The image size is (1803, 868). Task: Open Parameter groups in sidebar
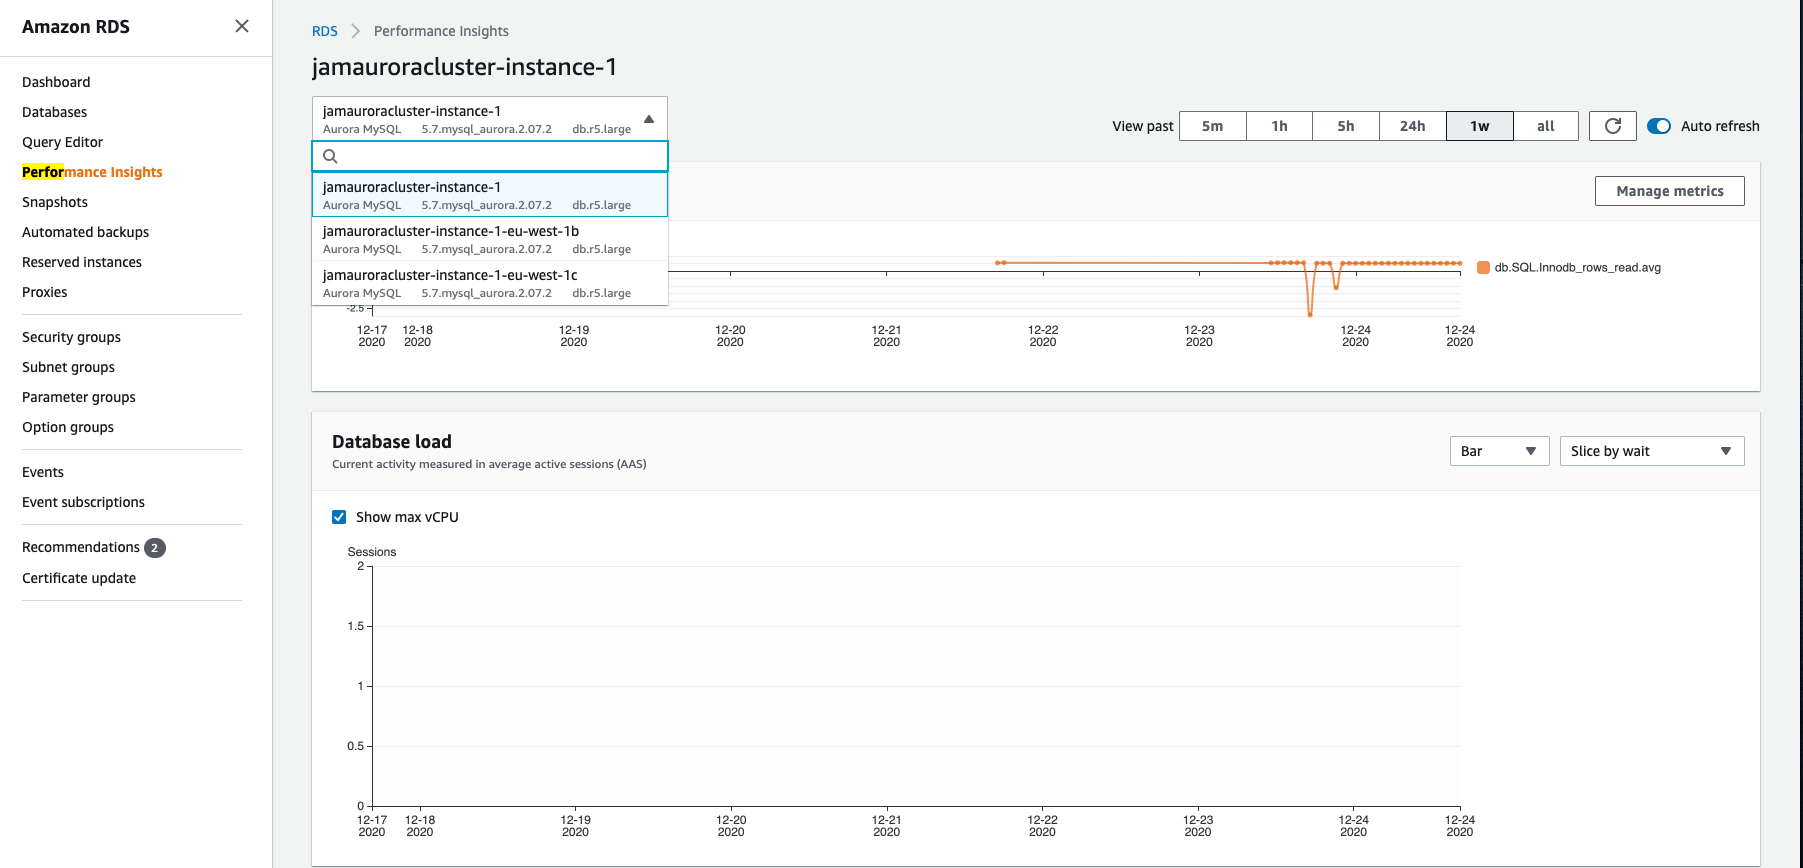pyautogui.click(x=79, y=397)
